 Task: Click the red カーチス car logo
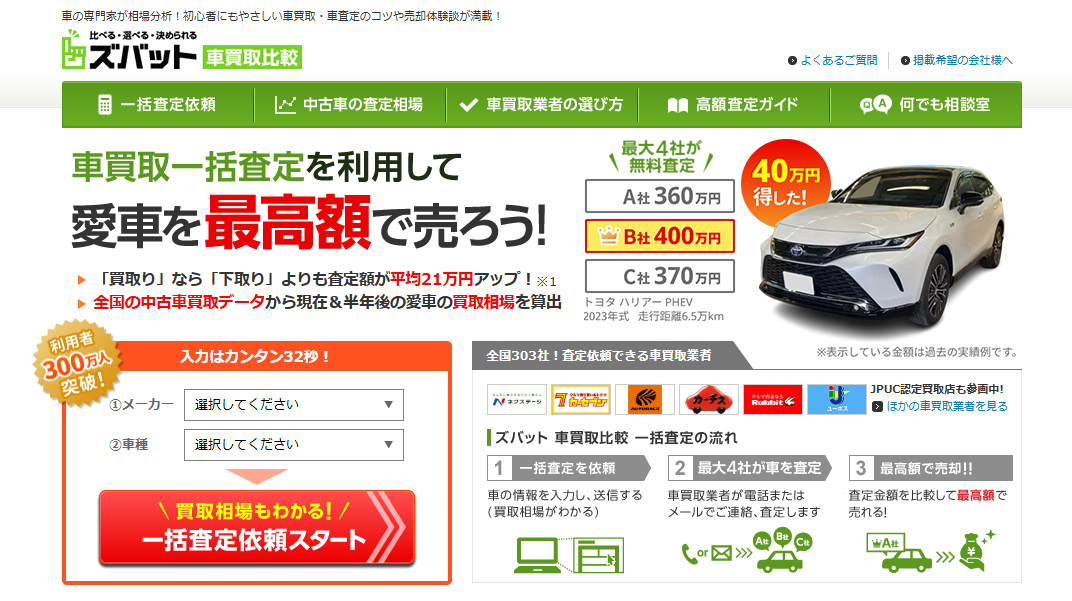coord(709,399)
